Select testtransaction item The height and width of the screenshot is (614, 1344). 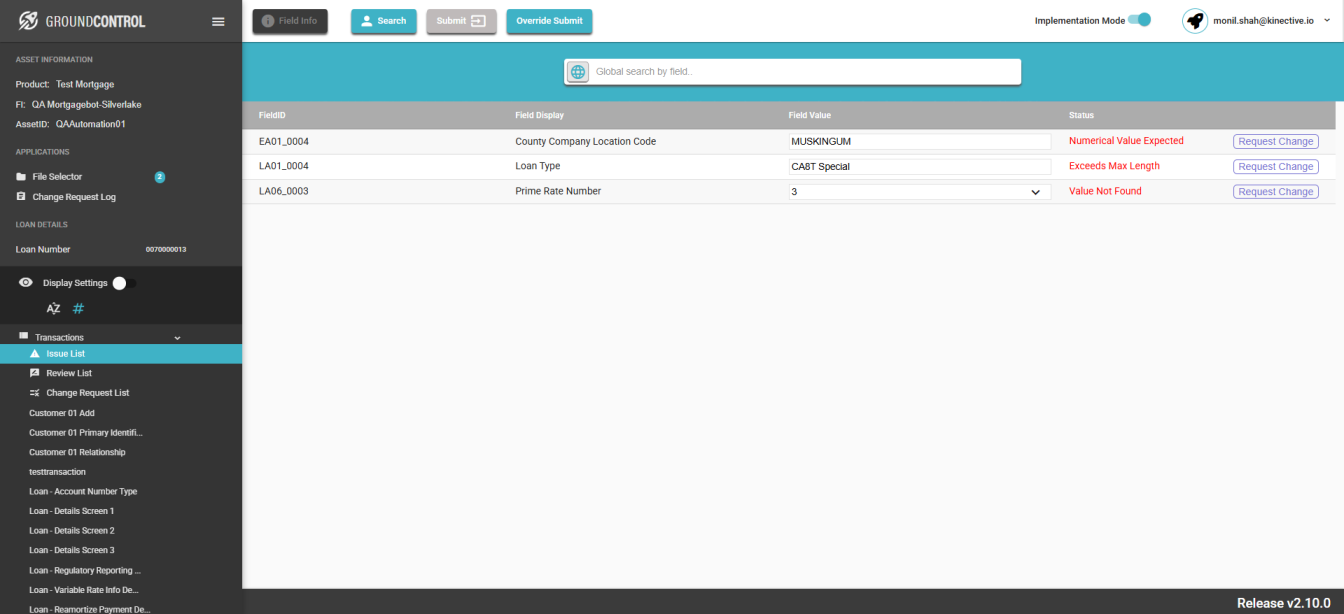(57, 472)
